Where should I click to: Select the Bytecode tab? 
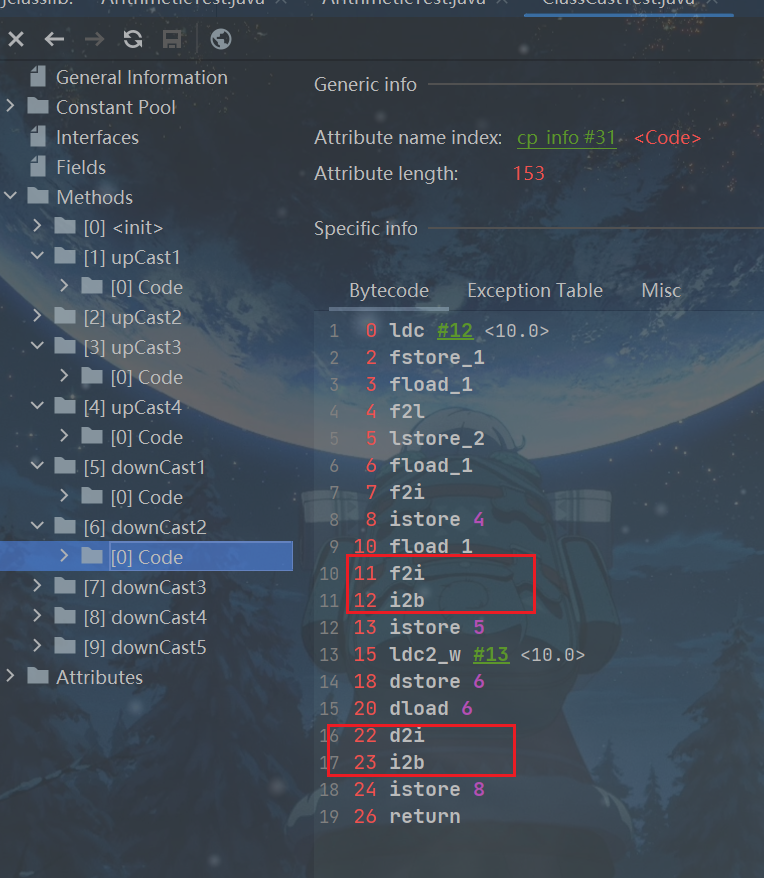coord(389,291)
